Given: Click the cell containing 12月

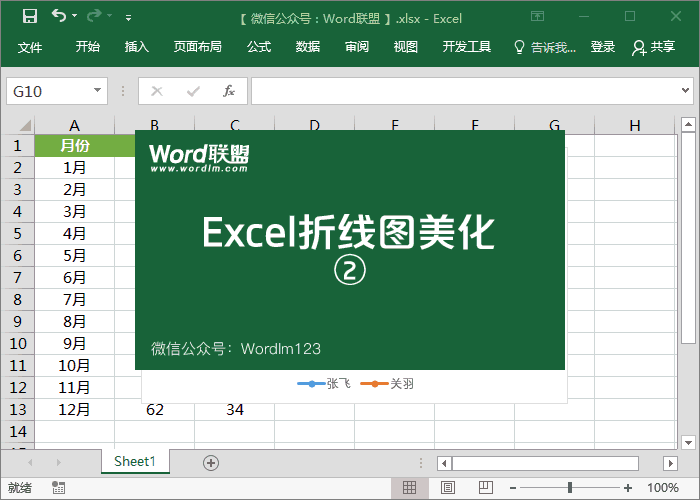Looking at the screenshot, I should [x=75, y=409].
